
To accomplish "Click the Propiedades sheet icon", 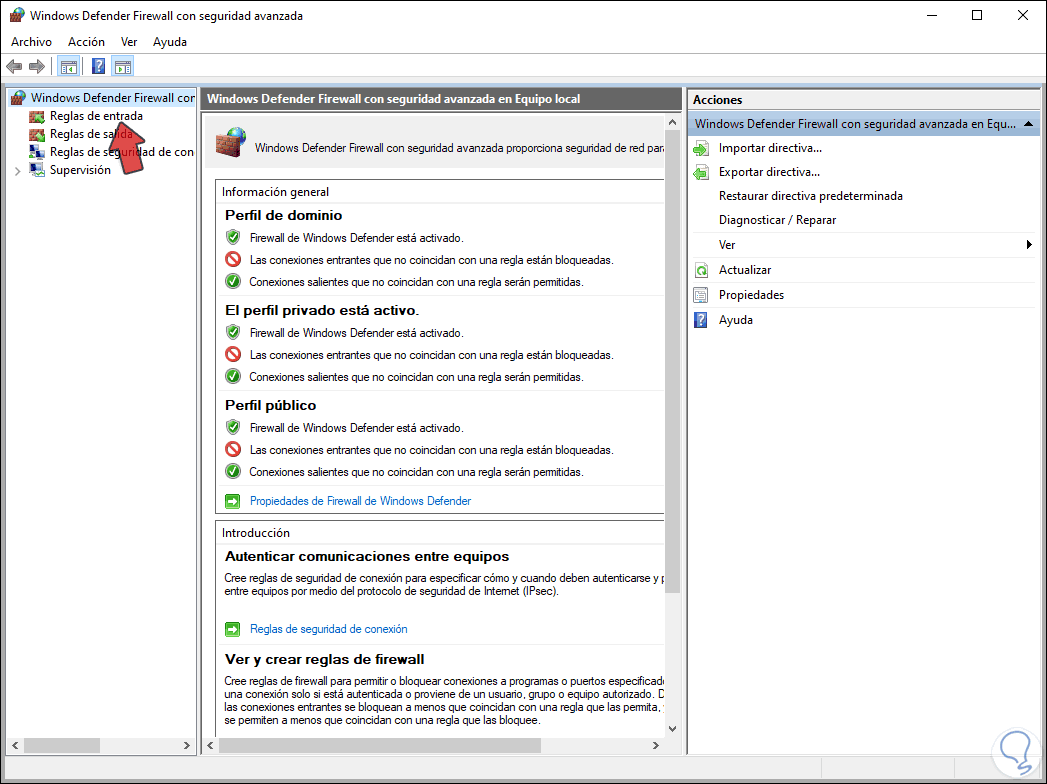I will click(x=701, y=295).
